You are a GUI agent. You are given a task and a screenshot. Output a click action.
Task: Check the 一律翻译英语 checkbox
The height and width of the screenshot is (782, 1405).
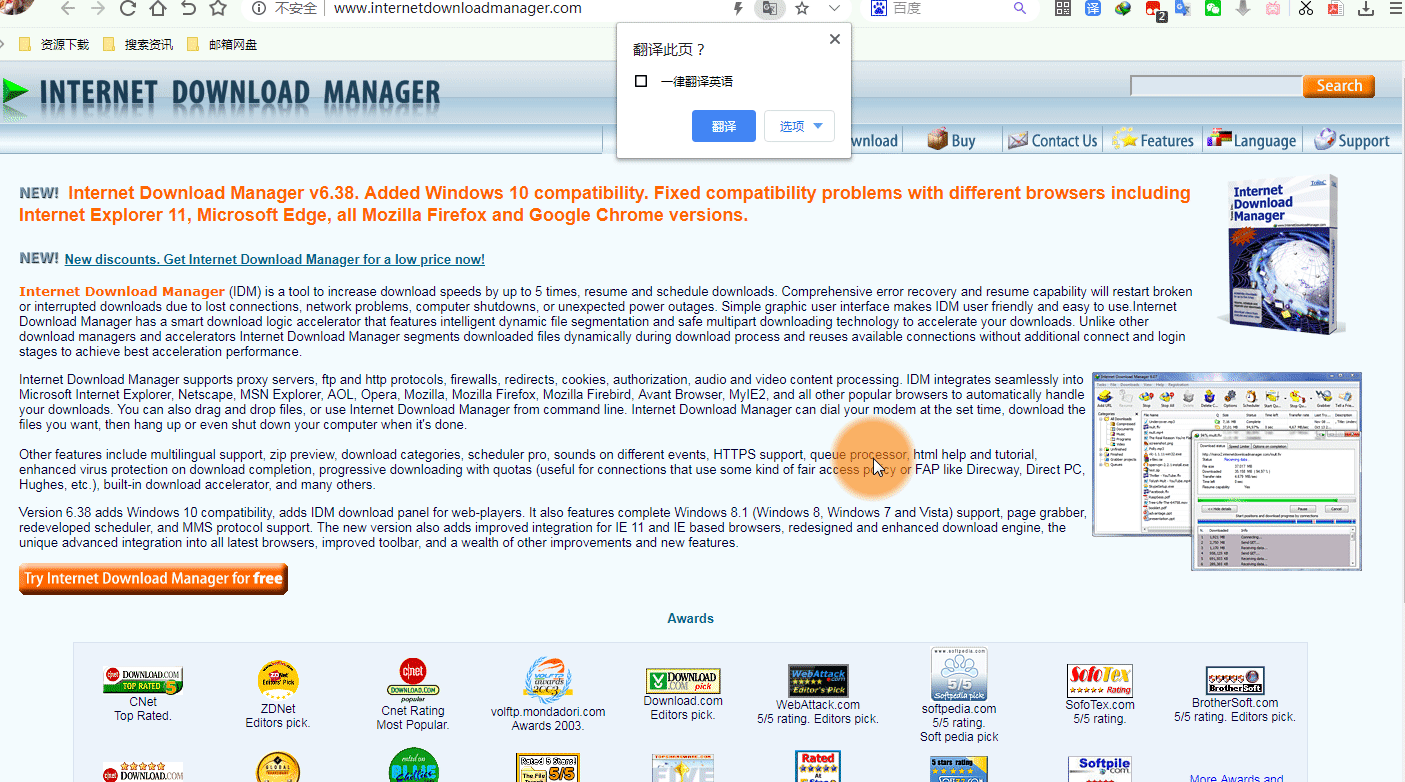point(641,81)
